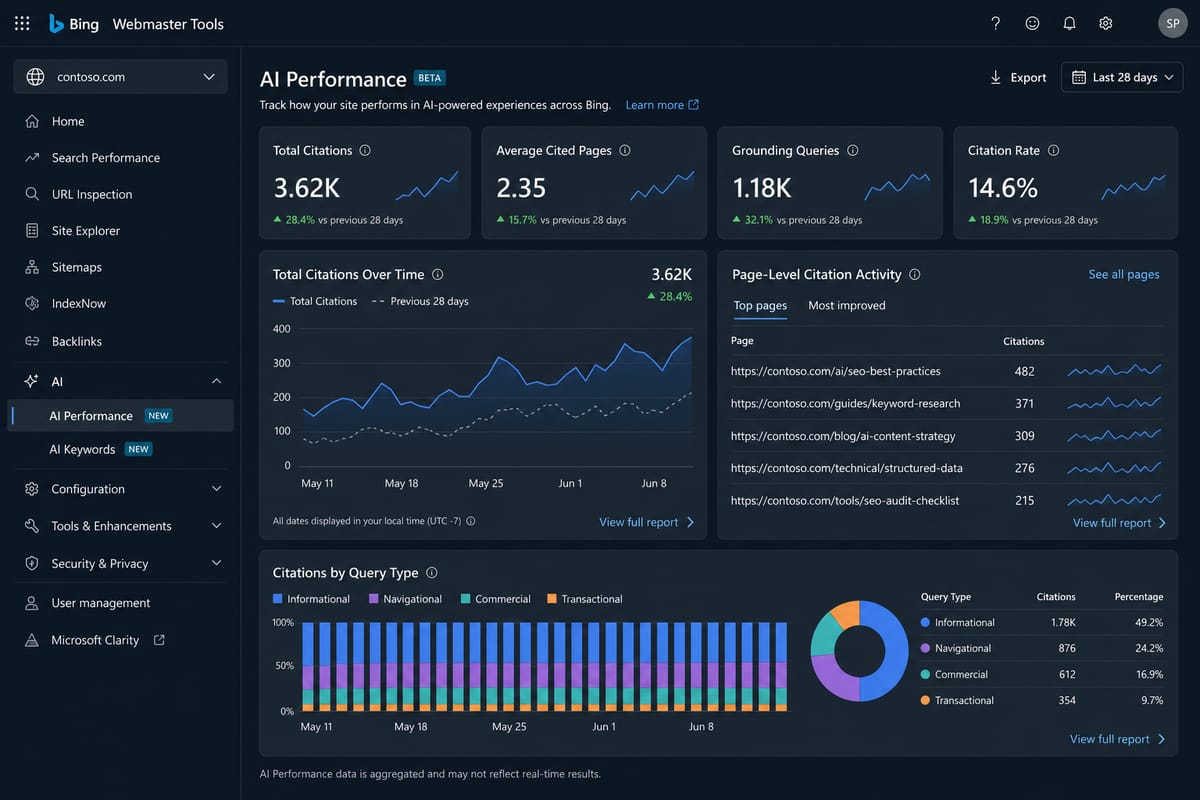Click the Site Explorer icon

(31, 230)
